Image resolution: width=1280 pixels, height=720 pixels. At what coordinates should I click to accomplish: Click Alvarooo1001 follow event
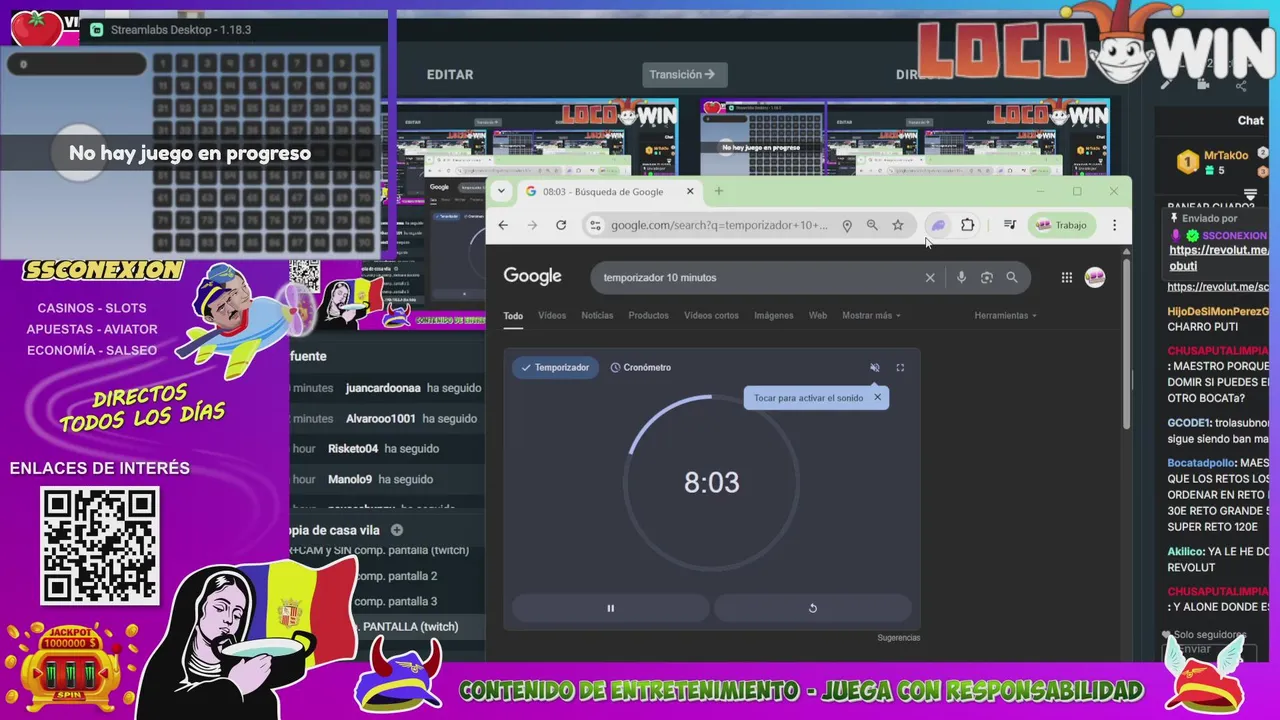(388, 418)
